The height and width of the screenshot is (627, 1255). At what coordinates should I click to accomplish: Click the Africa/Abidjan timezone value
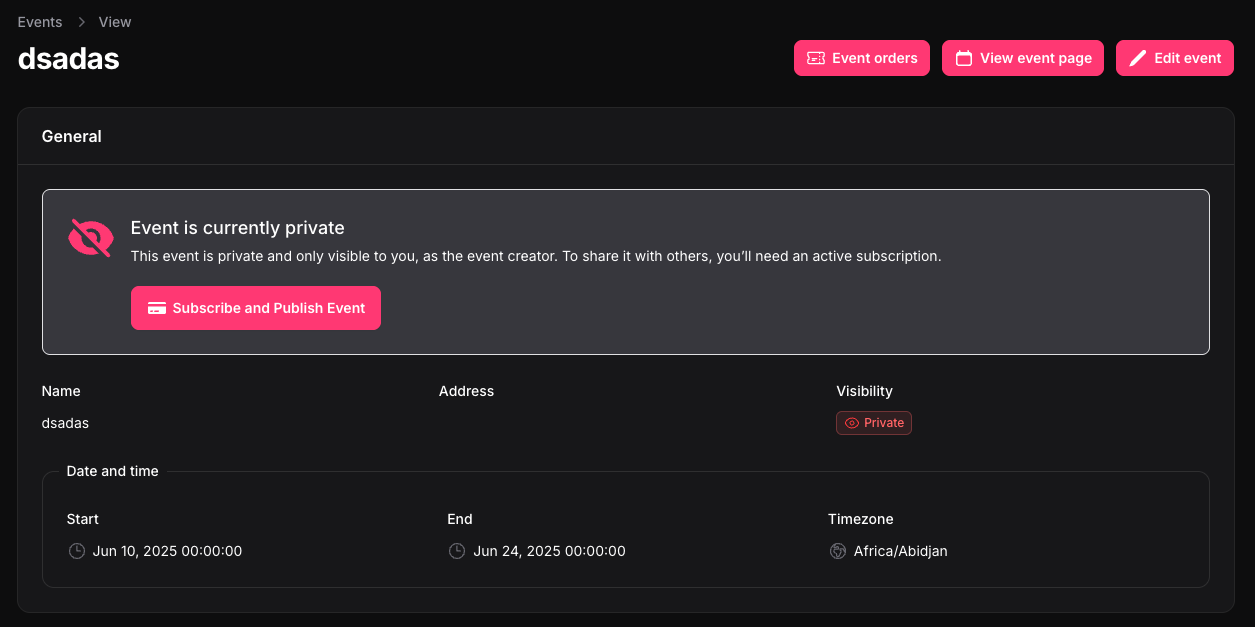point(900,551)
